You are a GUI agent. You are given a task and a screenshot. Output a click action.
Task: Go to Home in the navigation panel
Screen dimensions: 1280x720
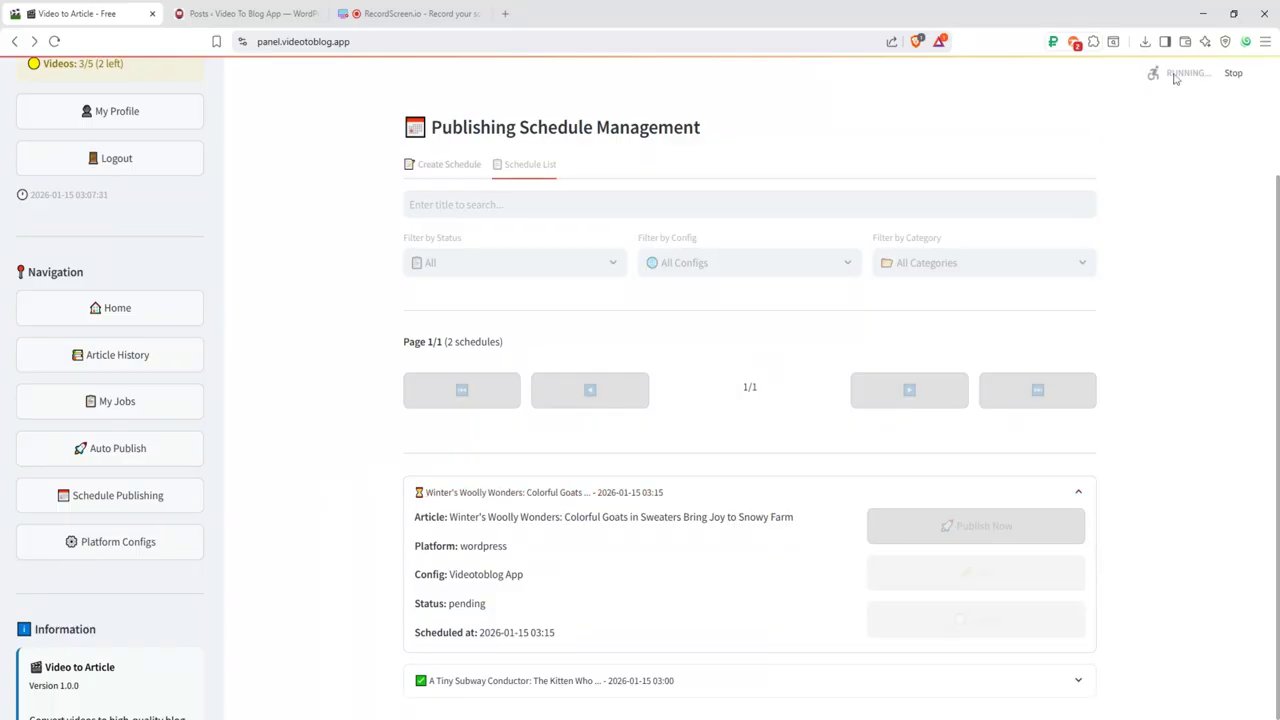pyautogui.click(x=110, y=307)
